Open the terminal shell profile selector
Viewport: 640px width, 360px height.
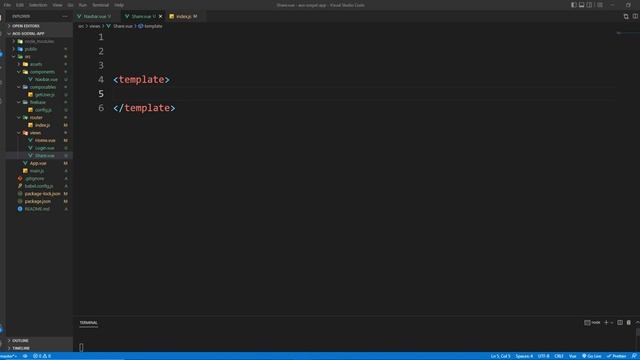click(592, 322)
